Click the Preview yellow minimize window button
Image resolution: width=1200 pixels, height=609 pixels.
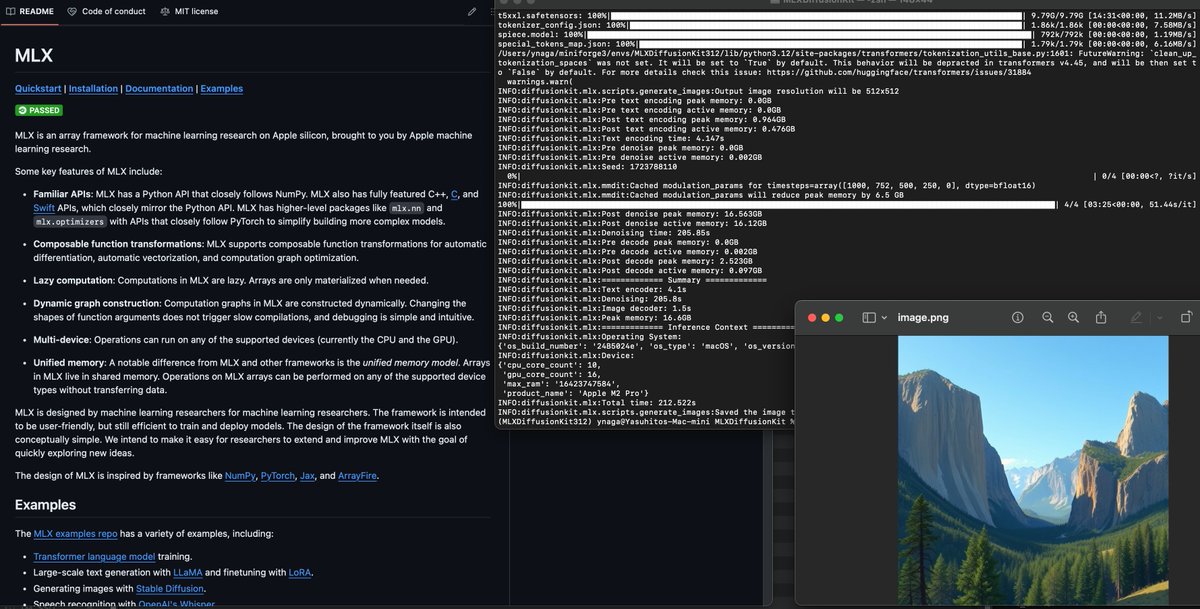pyautogui.click(x=825, y=317)
